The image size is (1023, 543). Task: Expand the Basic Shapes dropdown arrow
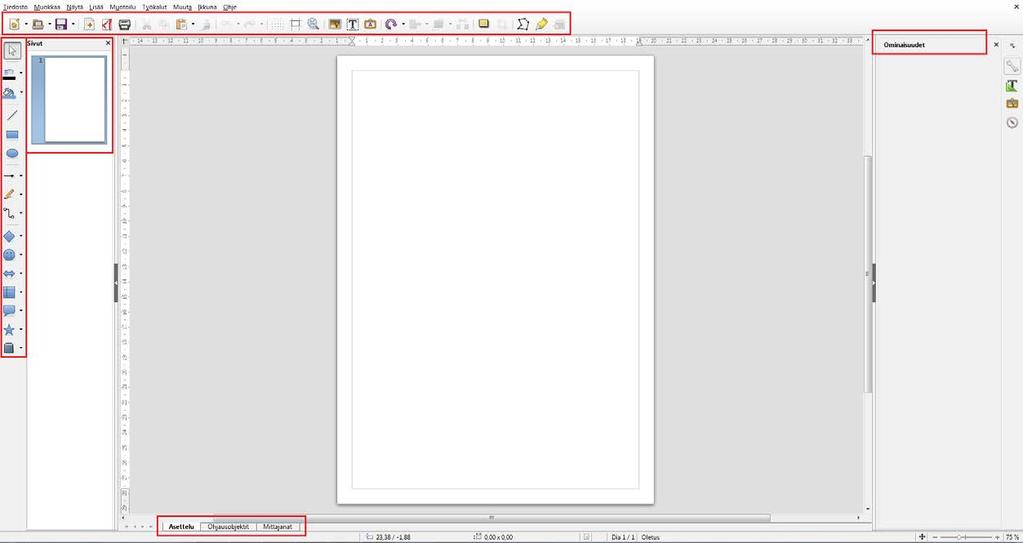click(21, 236)
